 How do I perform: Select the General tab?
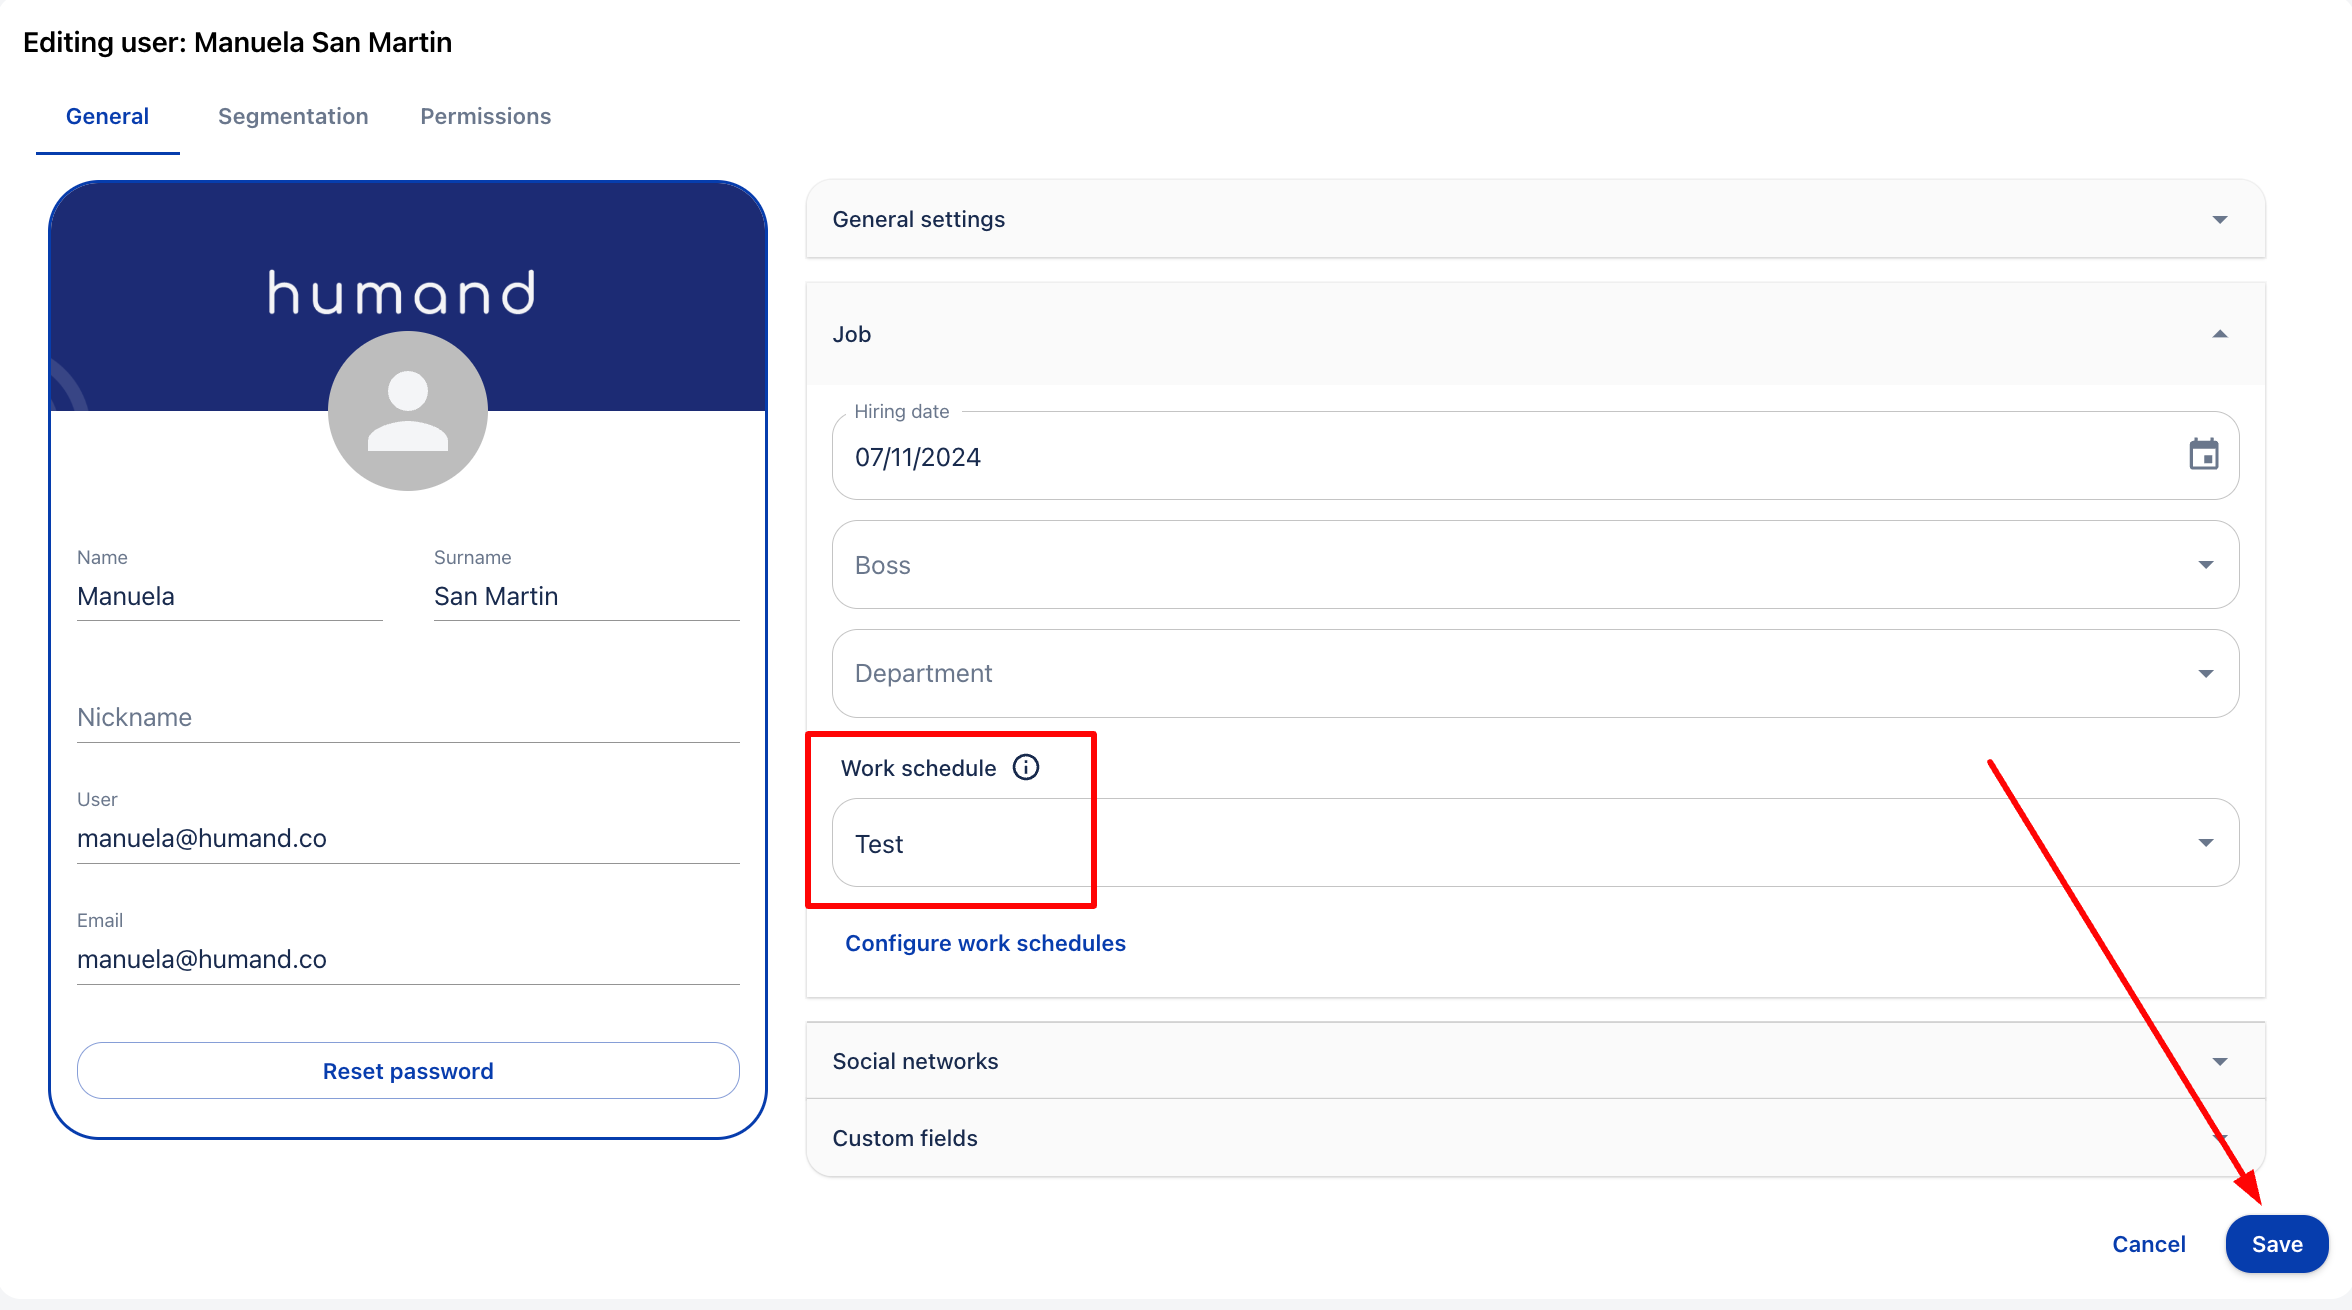click(107, 116)
